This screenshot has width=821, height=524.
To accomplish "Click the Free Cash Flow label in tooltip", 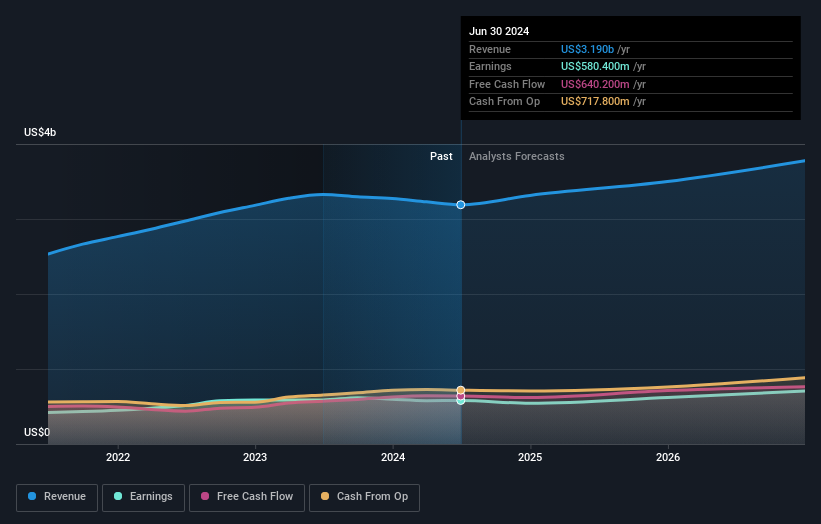I will 507,84.
